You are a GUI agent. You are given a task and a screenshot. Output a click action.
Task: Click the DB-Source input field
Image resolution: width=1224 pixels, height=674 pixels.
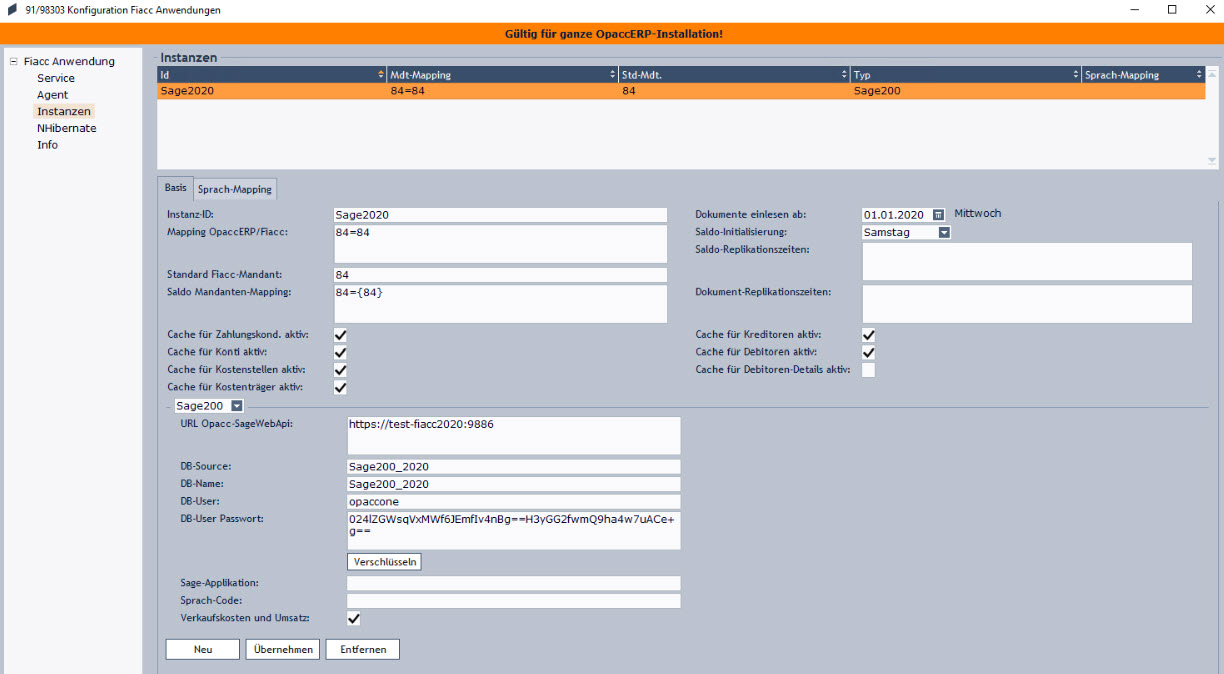514,467
